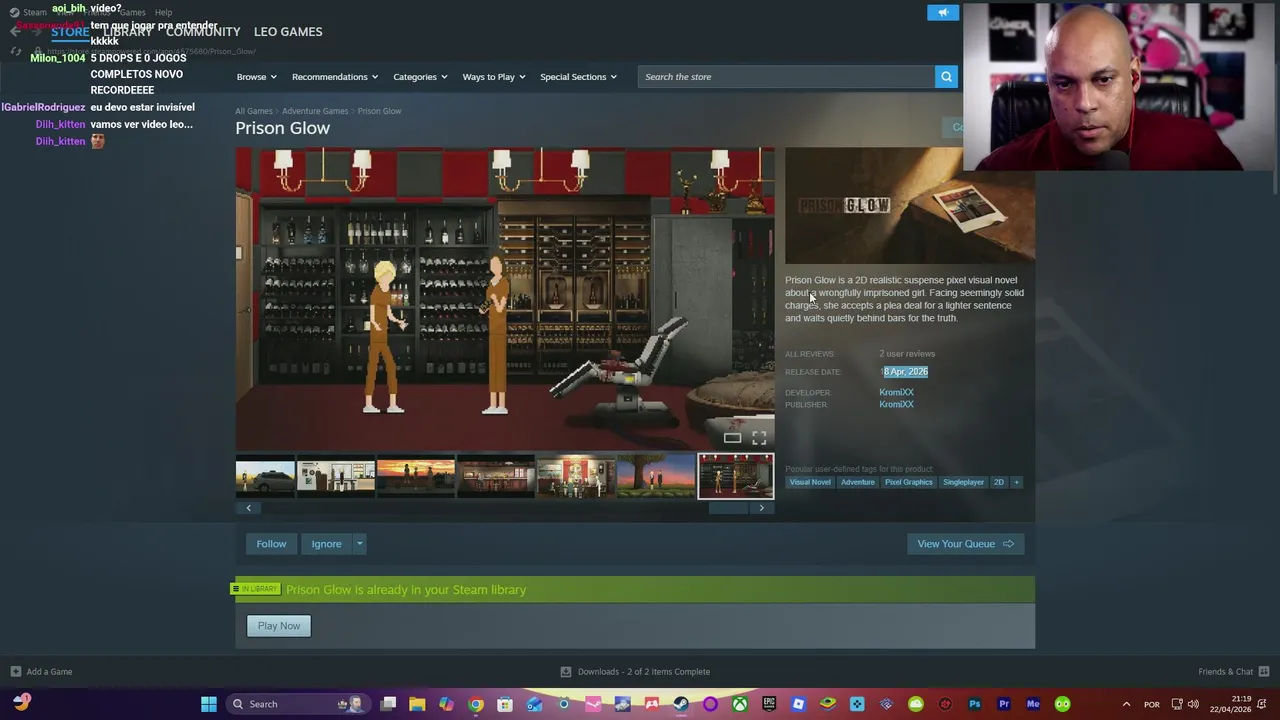Screen dimensions: 1280x720
Task: Click the Follow button
Action: pos(271,544)
